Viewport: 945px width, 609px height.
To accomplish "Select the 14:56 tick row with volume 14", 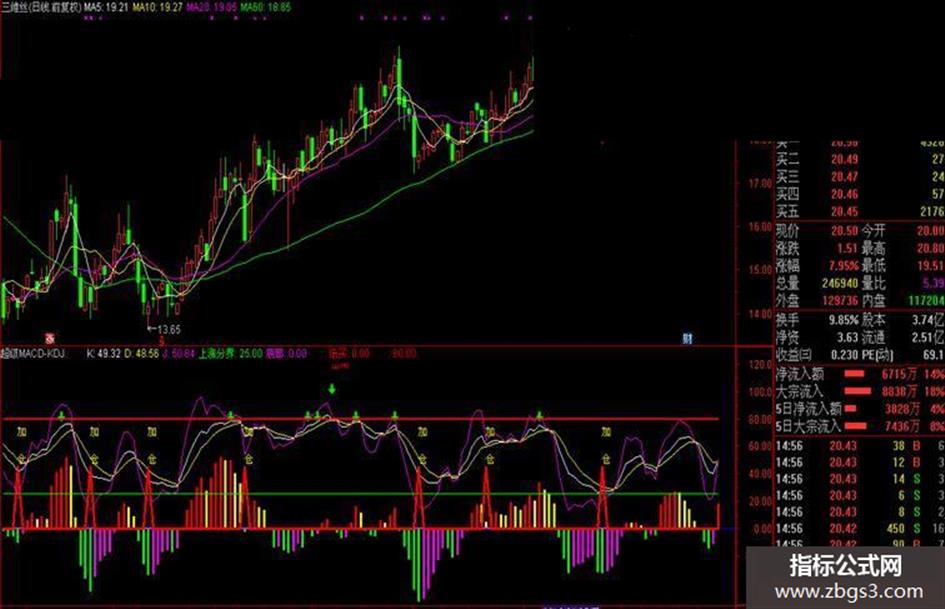I will point(860,479).
